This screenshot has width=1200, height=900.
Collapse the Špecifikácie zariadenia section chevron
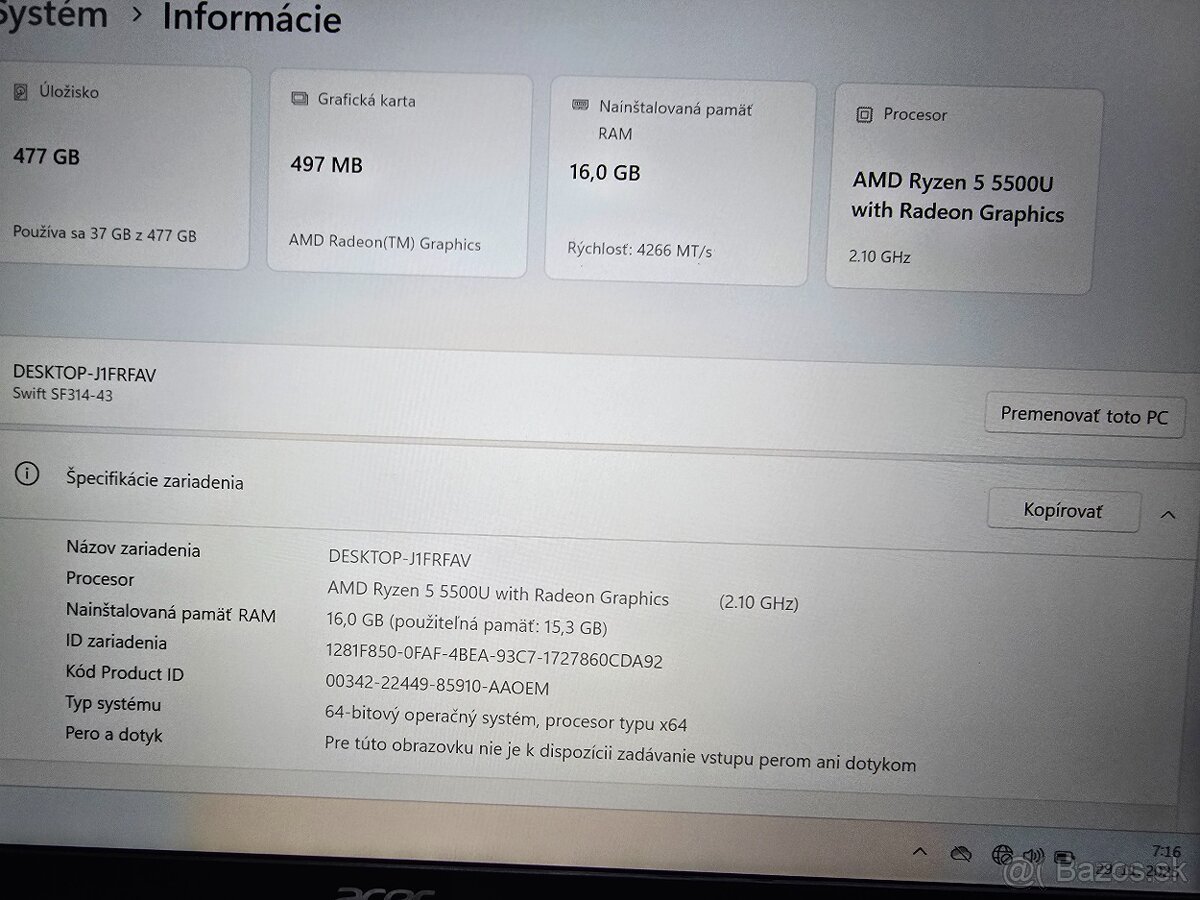coord(1169,514)
